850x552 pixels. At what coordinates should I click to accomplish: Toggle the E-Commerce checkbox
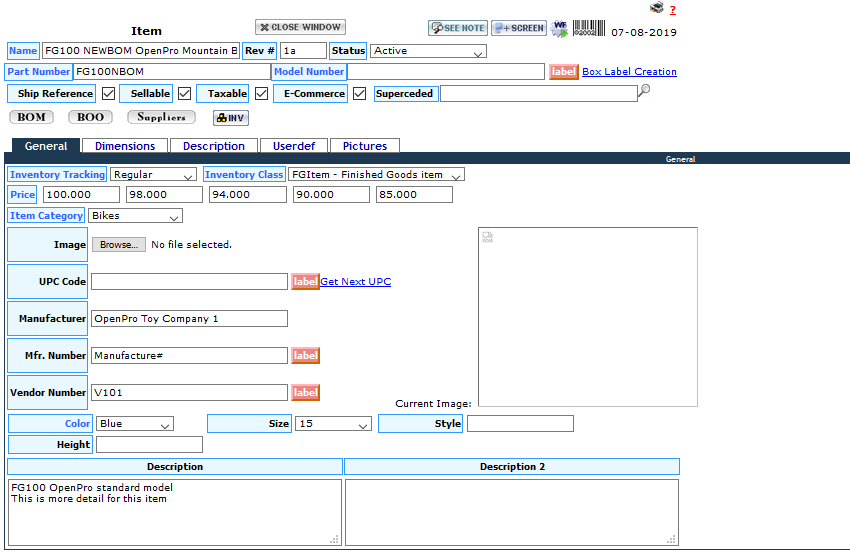click(360, 94)
